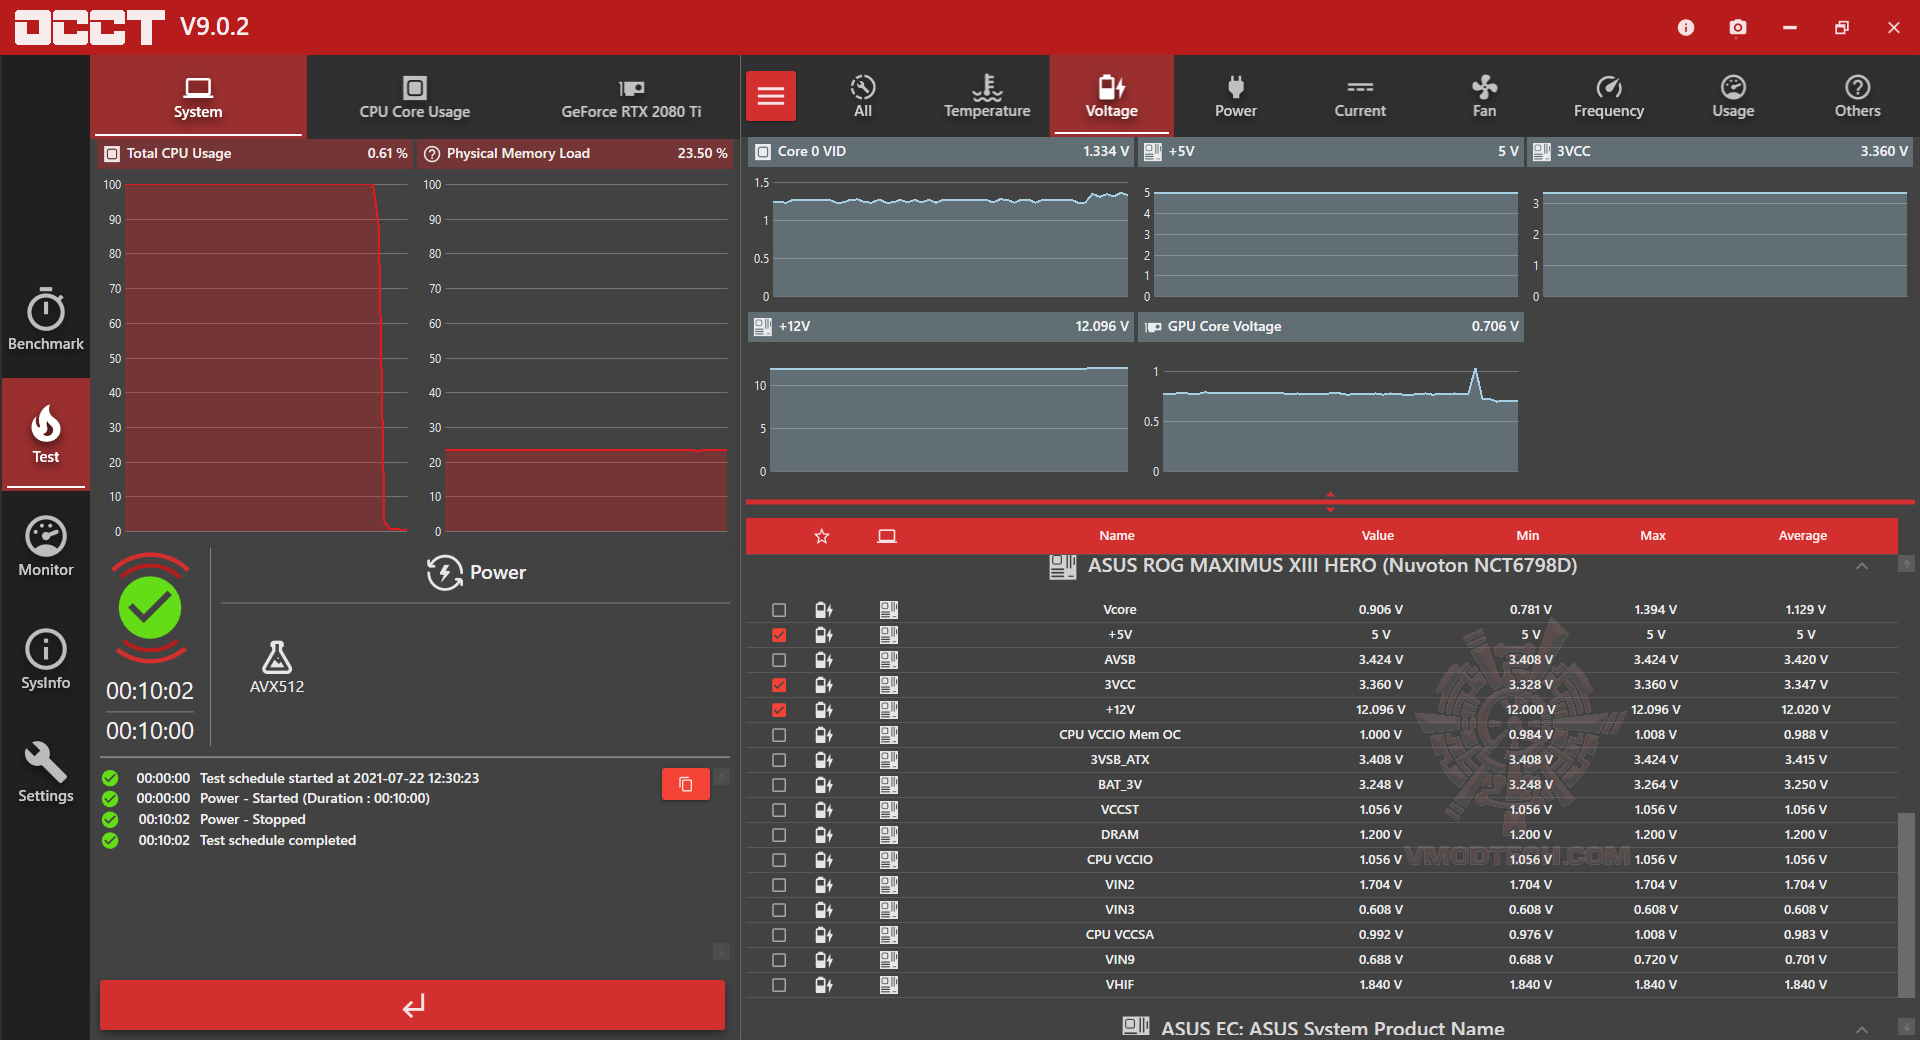Sort sensors by Max column
1920x1040 pixels.
pos(1653,536)
